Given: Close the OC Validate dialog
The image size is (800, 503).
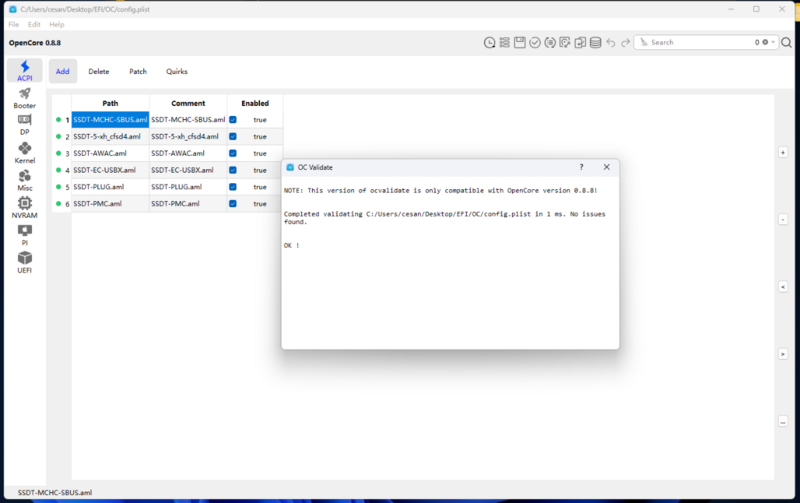Looking at the screenshot, I should pyautogui.click(x=607, y=167).
